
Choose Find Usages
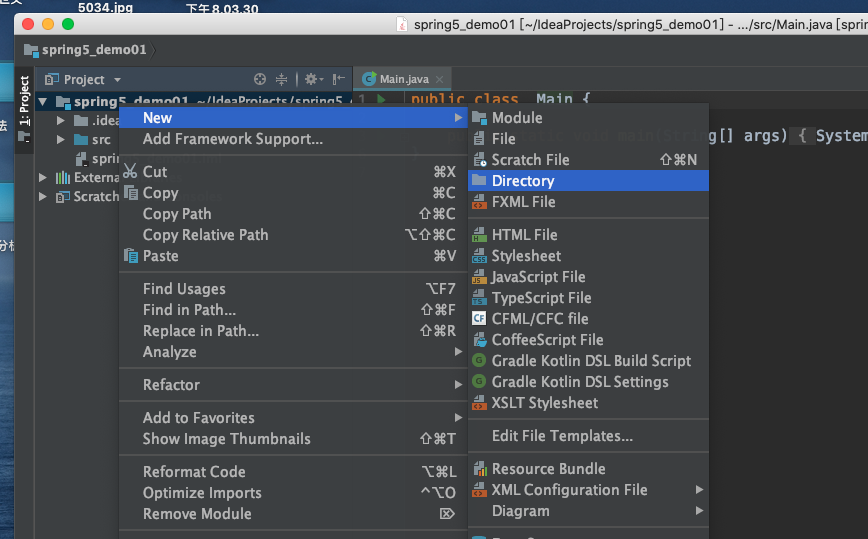pyautogui.click(x=293, y=289)
